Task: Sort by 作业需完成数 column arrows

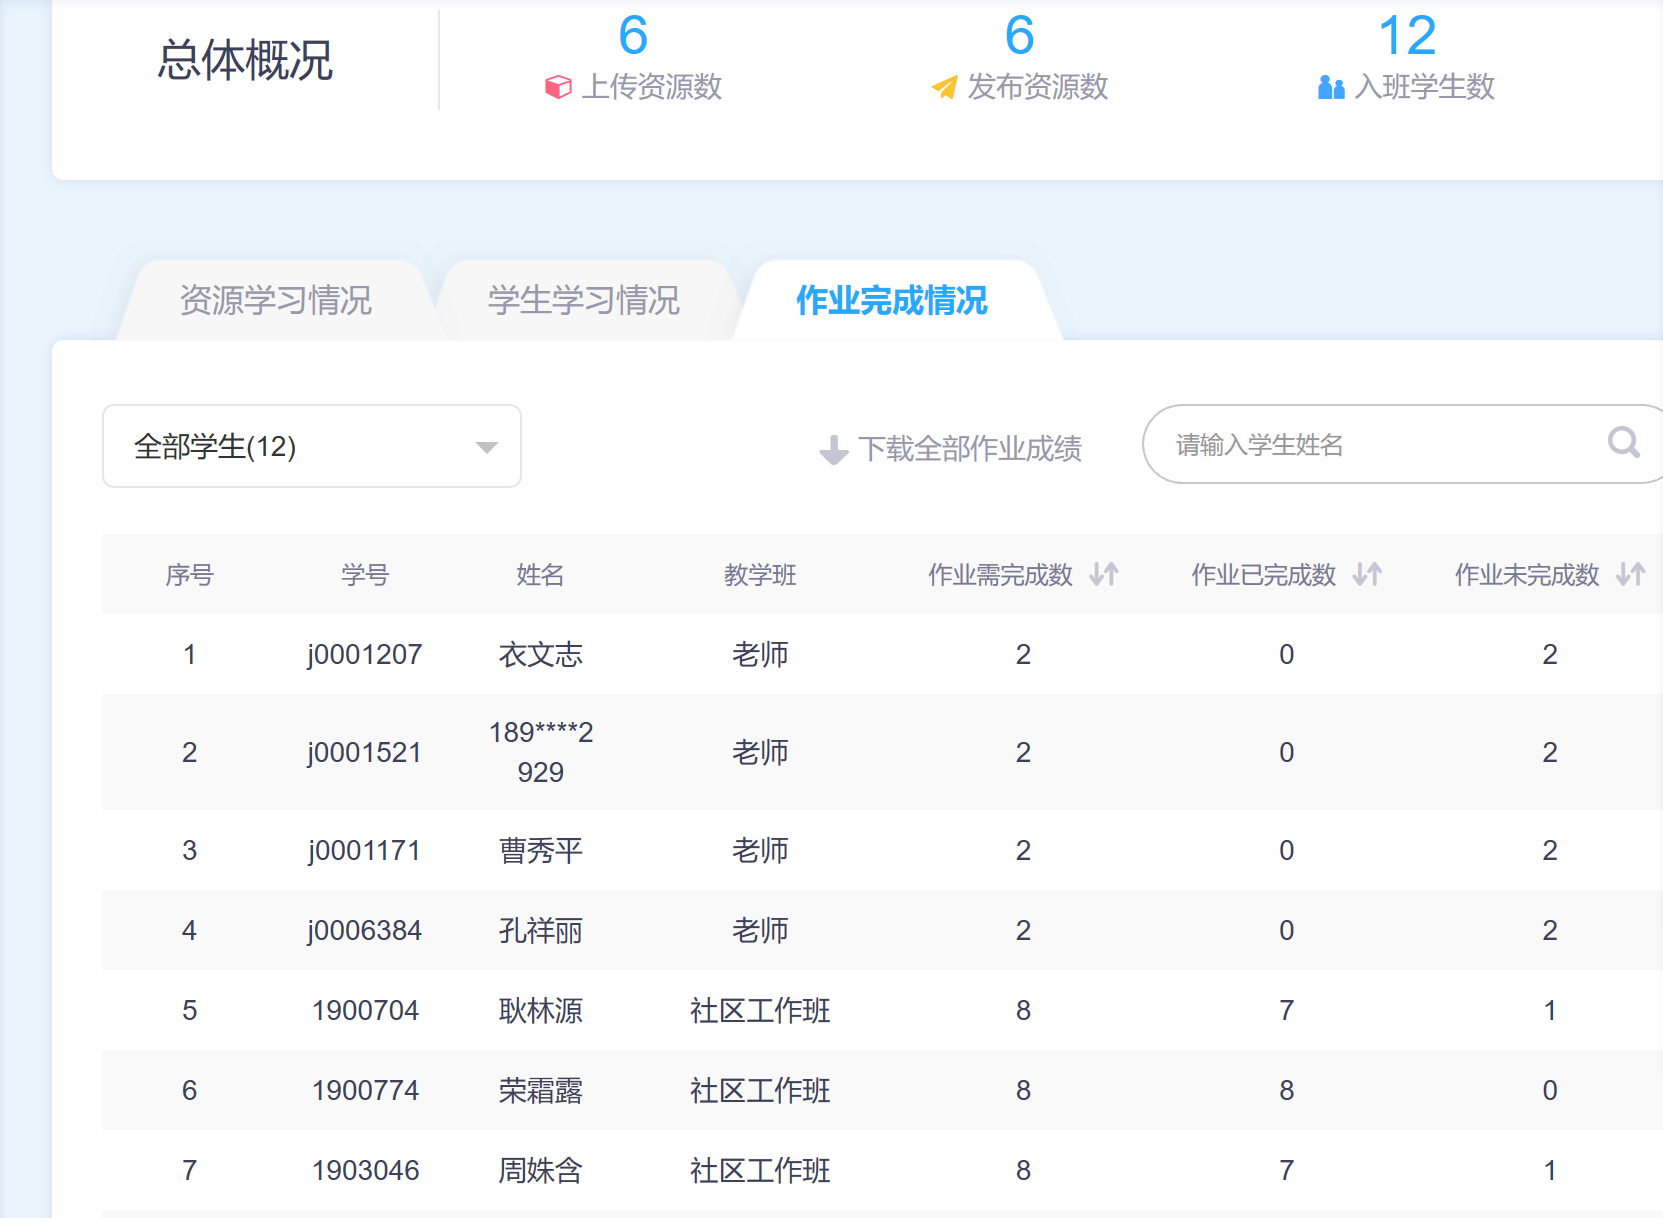Action: (1104, 574)
